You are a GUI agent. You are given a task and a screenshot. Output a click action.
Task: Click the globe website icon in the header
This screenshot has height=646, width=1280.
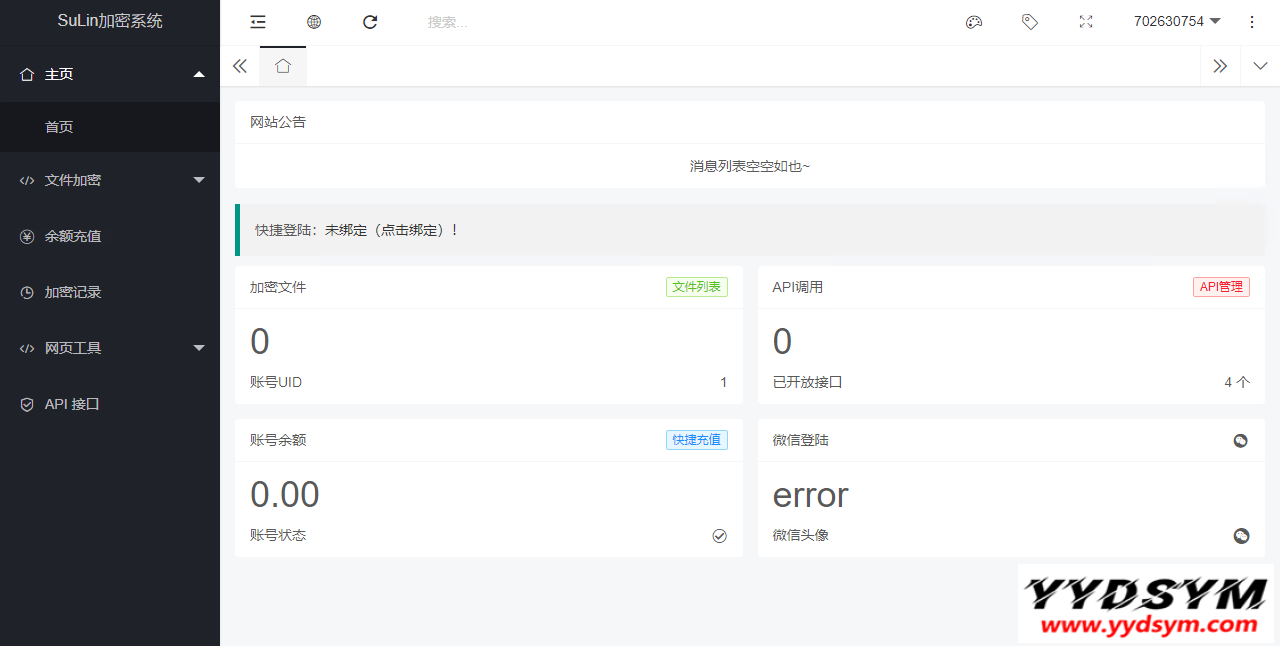(314, 22)
